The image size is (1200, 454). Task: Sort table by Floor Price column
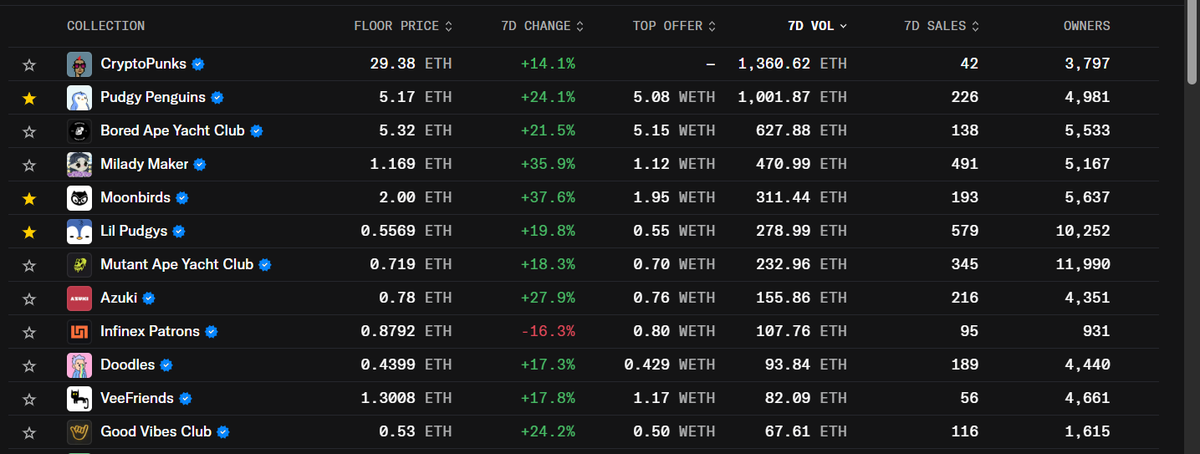[403, 26]
